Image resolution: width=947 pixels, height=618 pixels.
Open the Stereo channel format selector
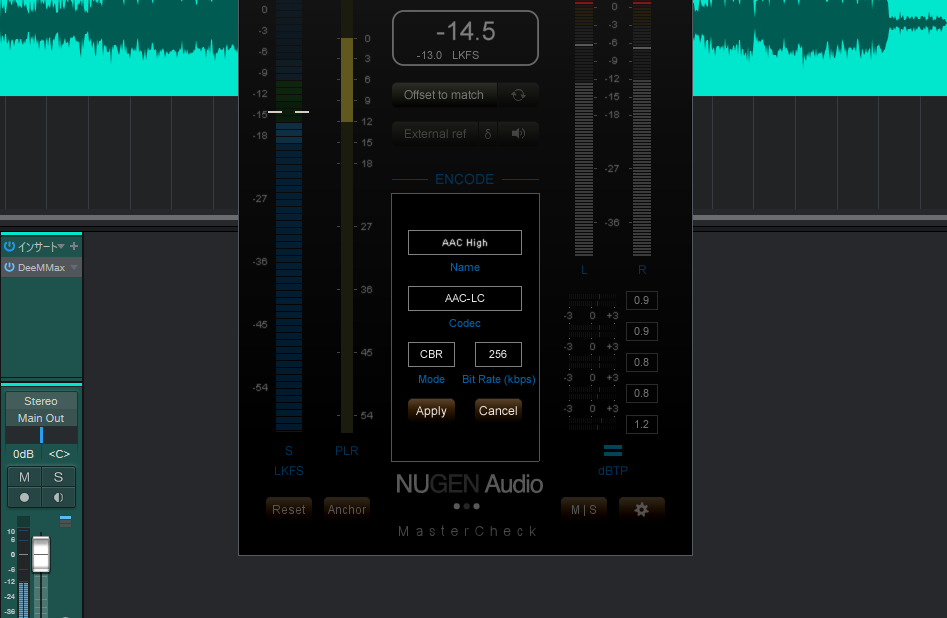click(x=41, y=401)
